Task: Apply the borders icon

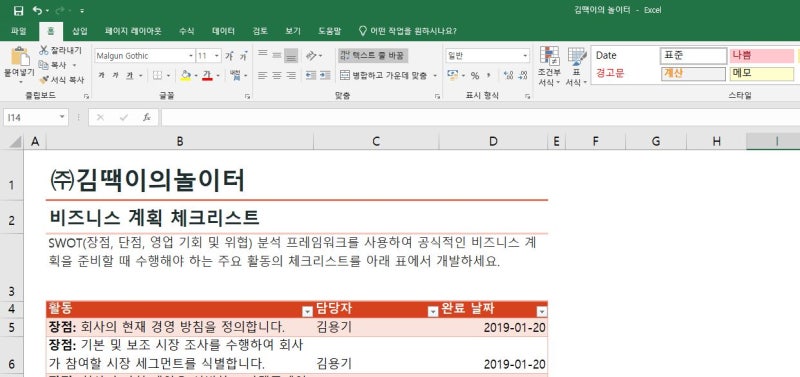Action: (x=157, y=76)
